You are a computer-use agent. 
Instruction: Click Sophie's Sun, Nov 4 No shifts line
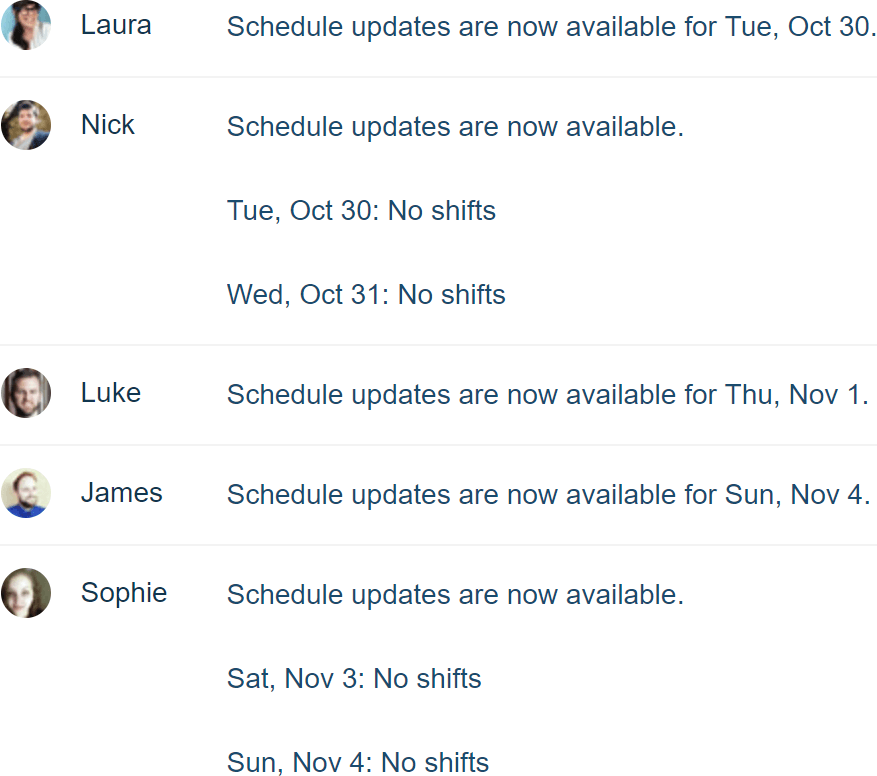tap(358, 763)
